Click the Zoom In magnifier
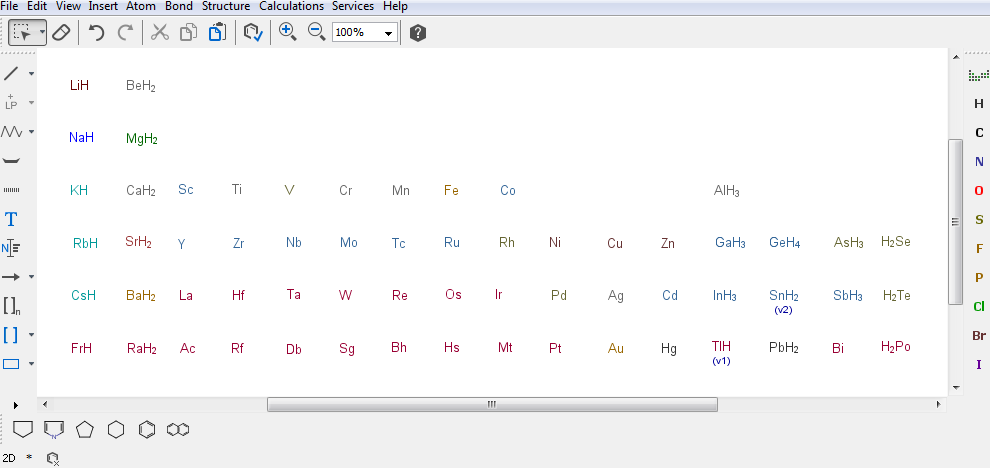The width and height of the screenshot is (990, 468). pos(288,32)
